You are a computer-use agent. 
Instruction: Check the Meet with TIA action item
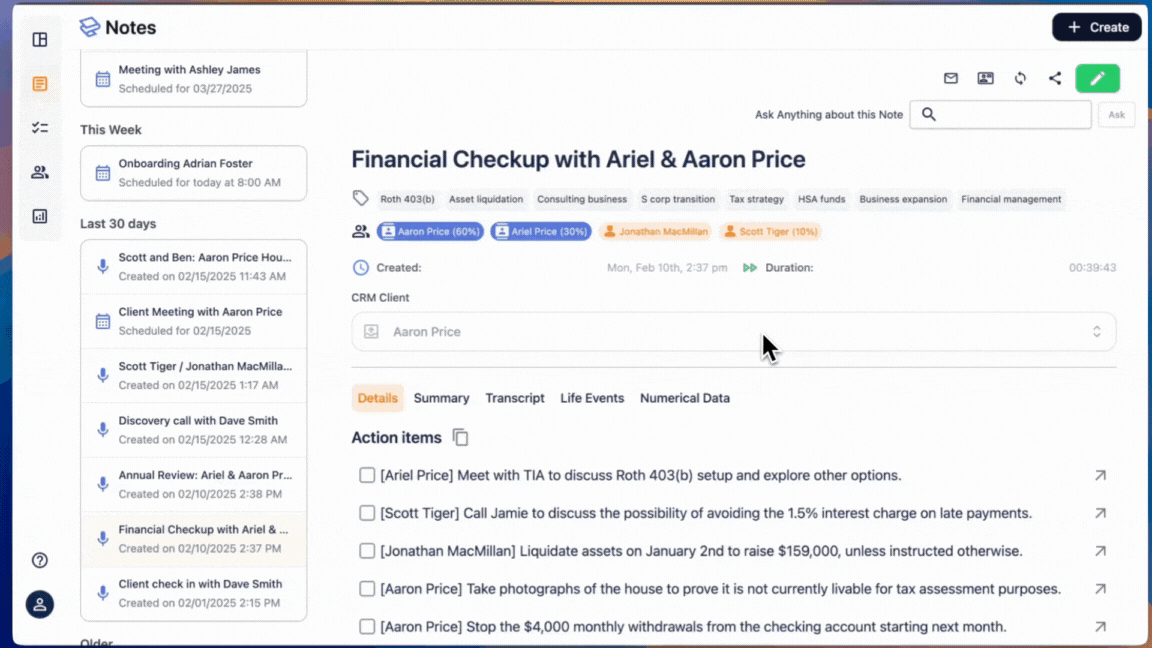click(x=367, y=475)
